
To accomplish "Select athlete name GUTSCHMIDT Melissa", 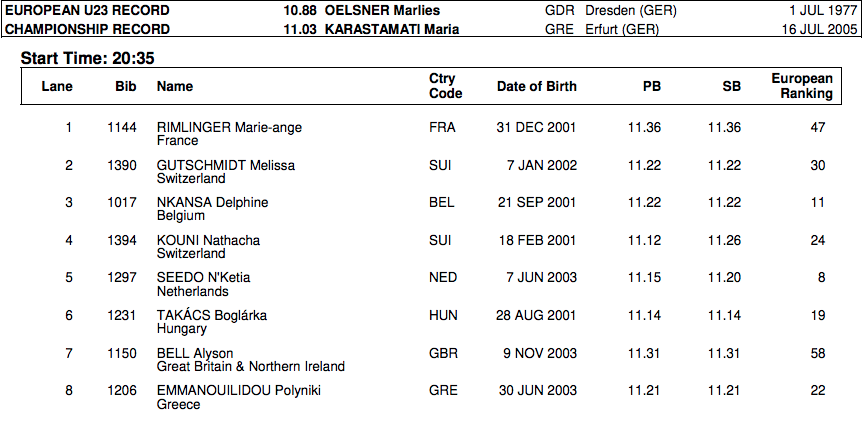I will pos(226,165).
